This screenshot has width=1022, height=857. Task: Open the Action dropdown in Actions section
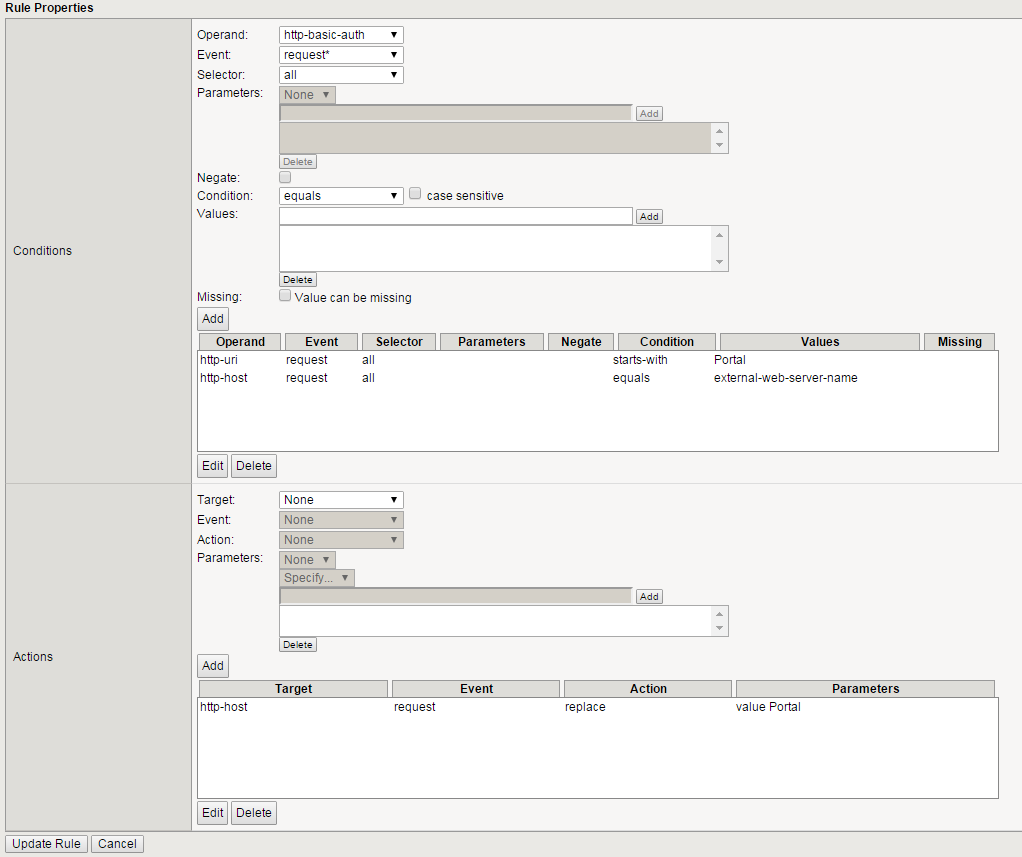tap(340, 539)
